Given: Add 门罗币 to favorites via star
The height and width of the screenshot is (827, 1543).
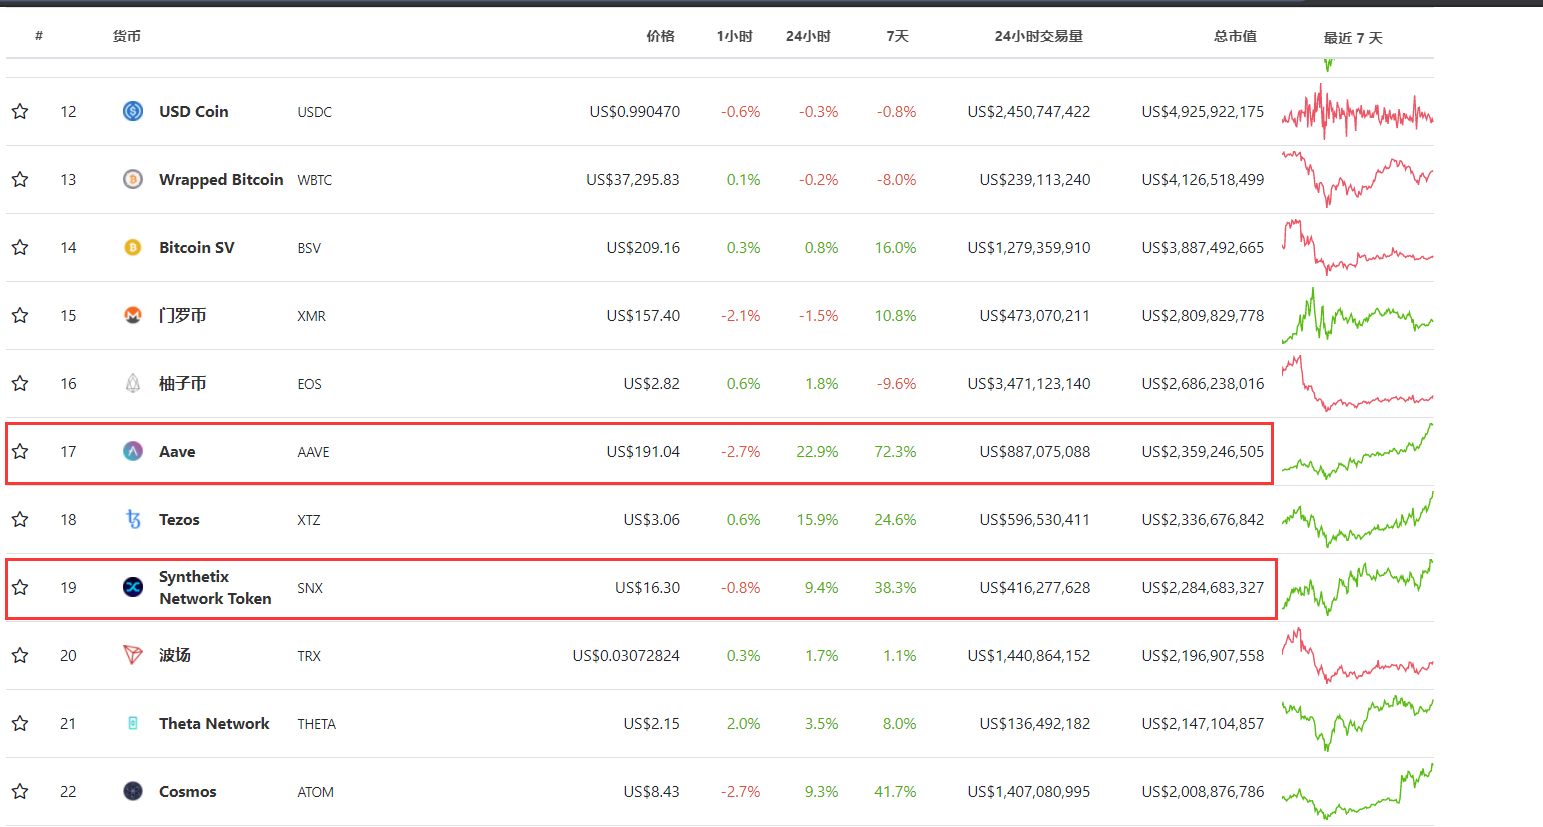Looking at the screenshot, I should tap(20, 315).
